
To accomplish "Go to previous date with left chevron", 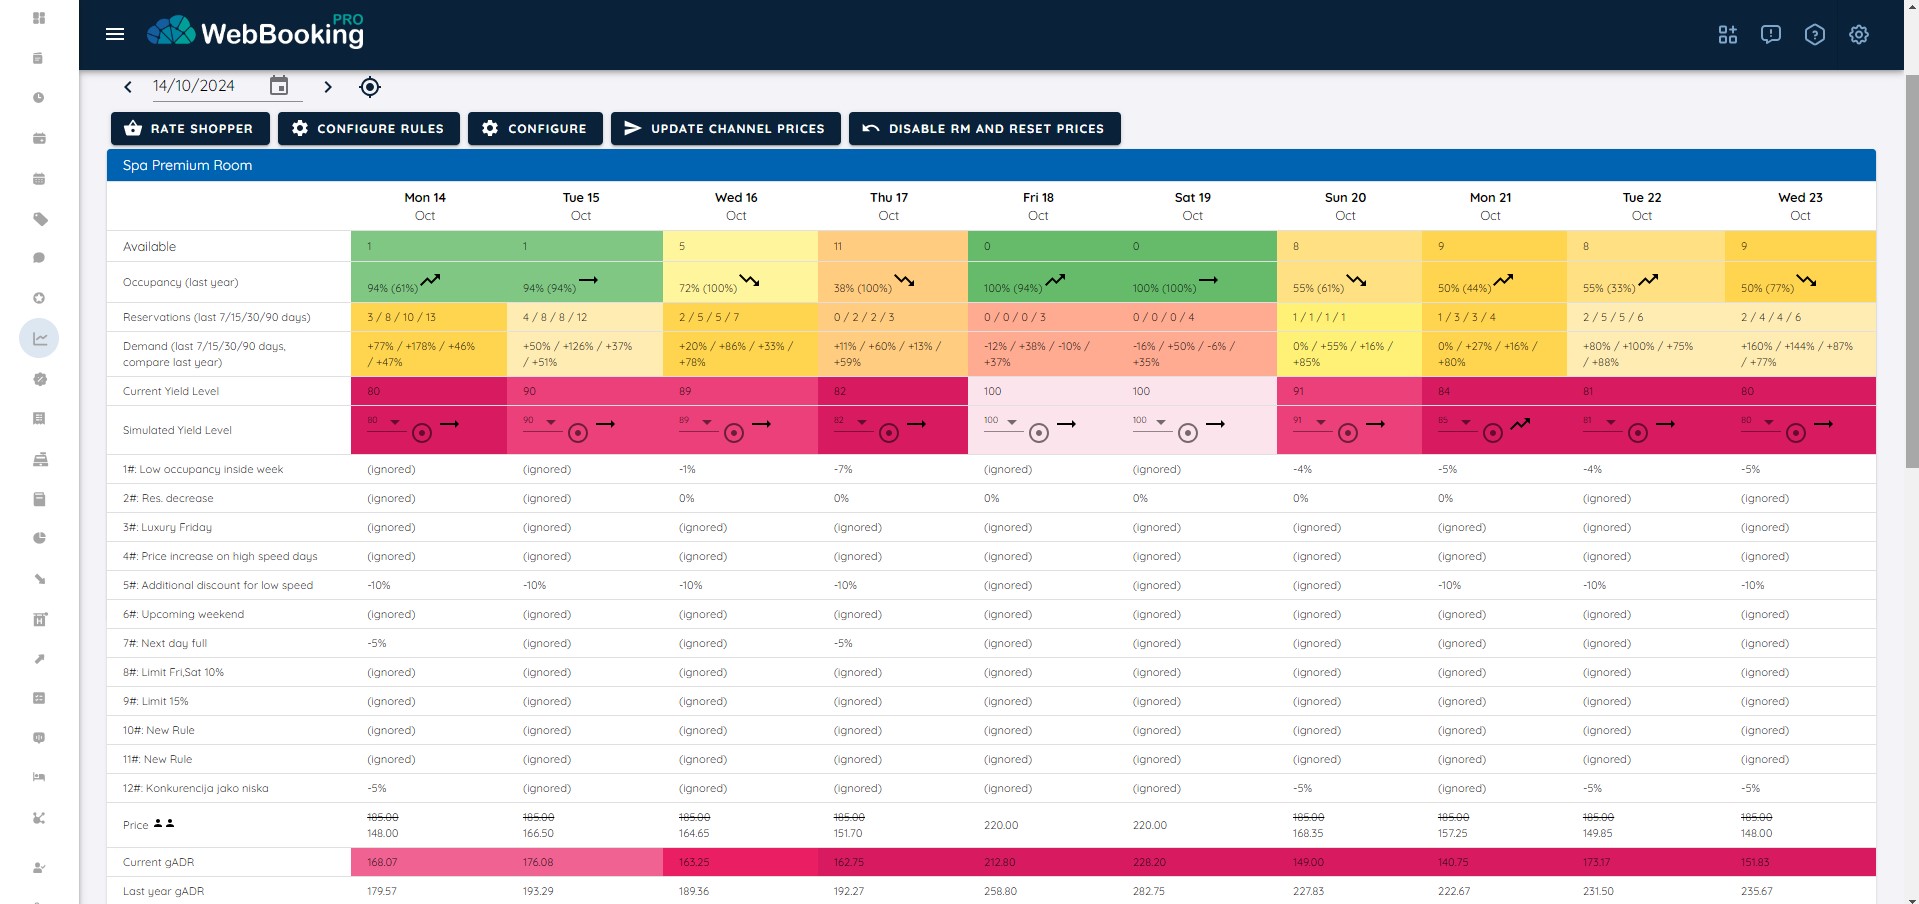I will click(128, 87).
